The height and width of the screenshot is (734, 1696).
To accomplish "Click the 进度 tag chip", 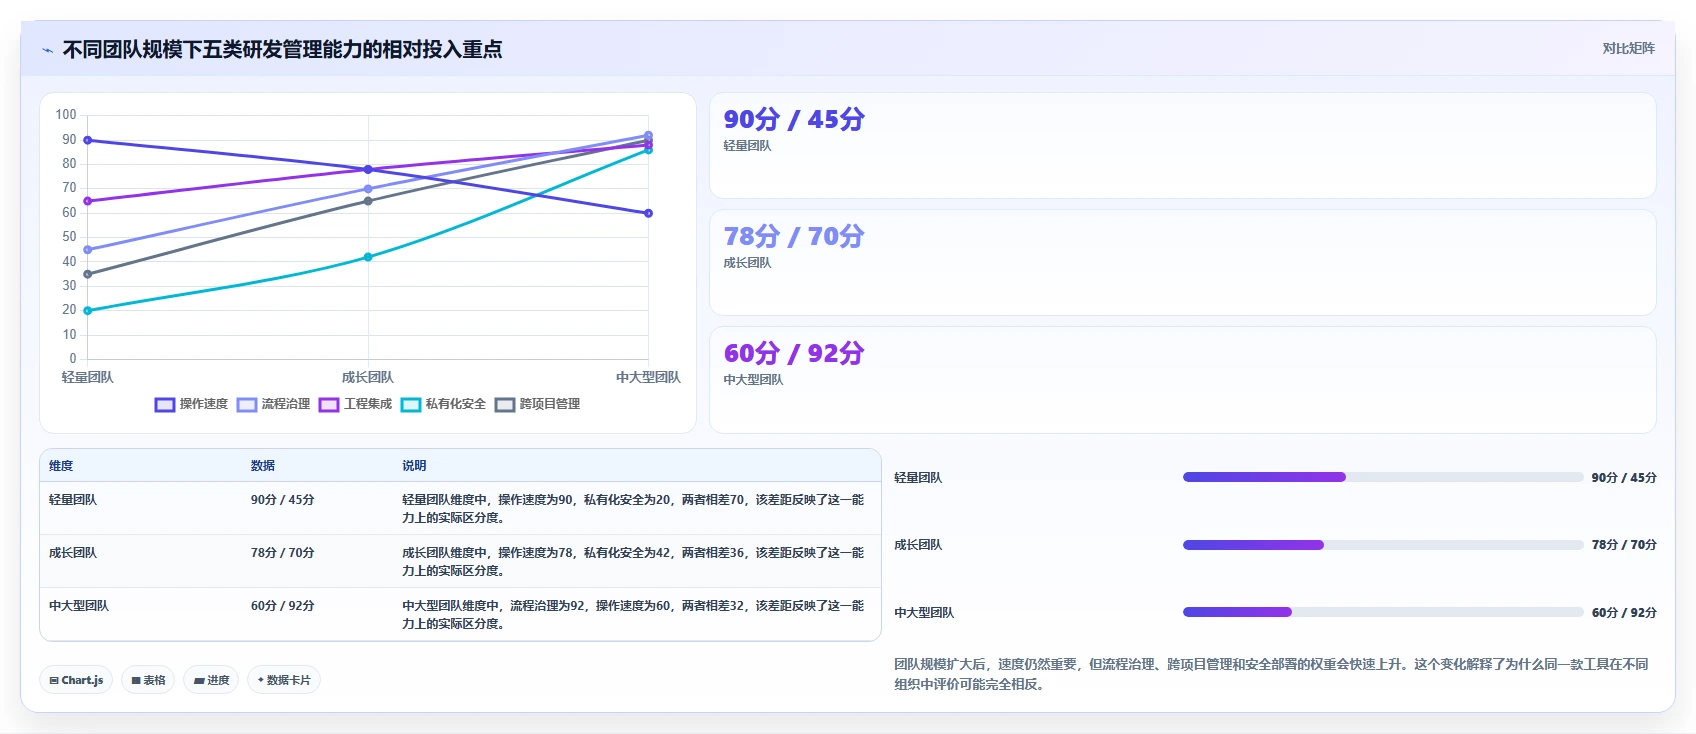I will click(211, 680).
